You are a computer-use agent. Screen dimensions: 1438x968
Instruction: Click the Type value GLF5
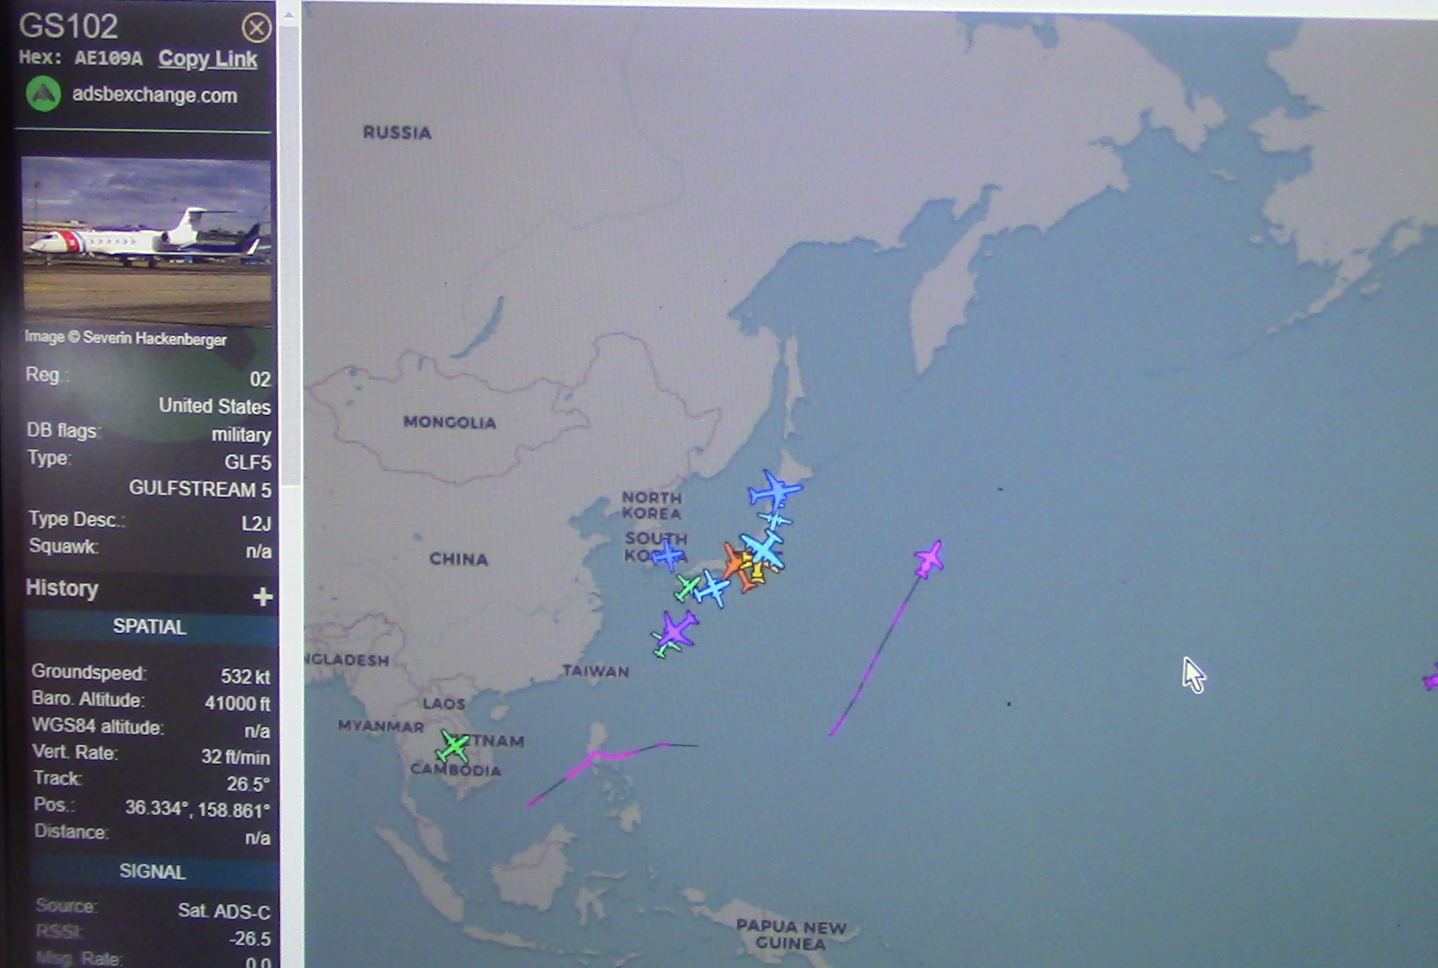(x=248, y=462)
